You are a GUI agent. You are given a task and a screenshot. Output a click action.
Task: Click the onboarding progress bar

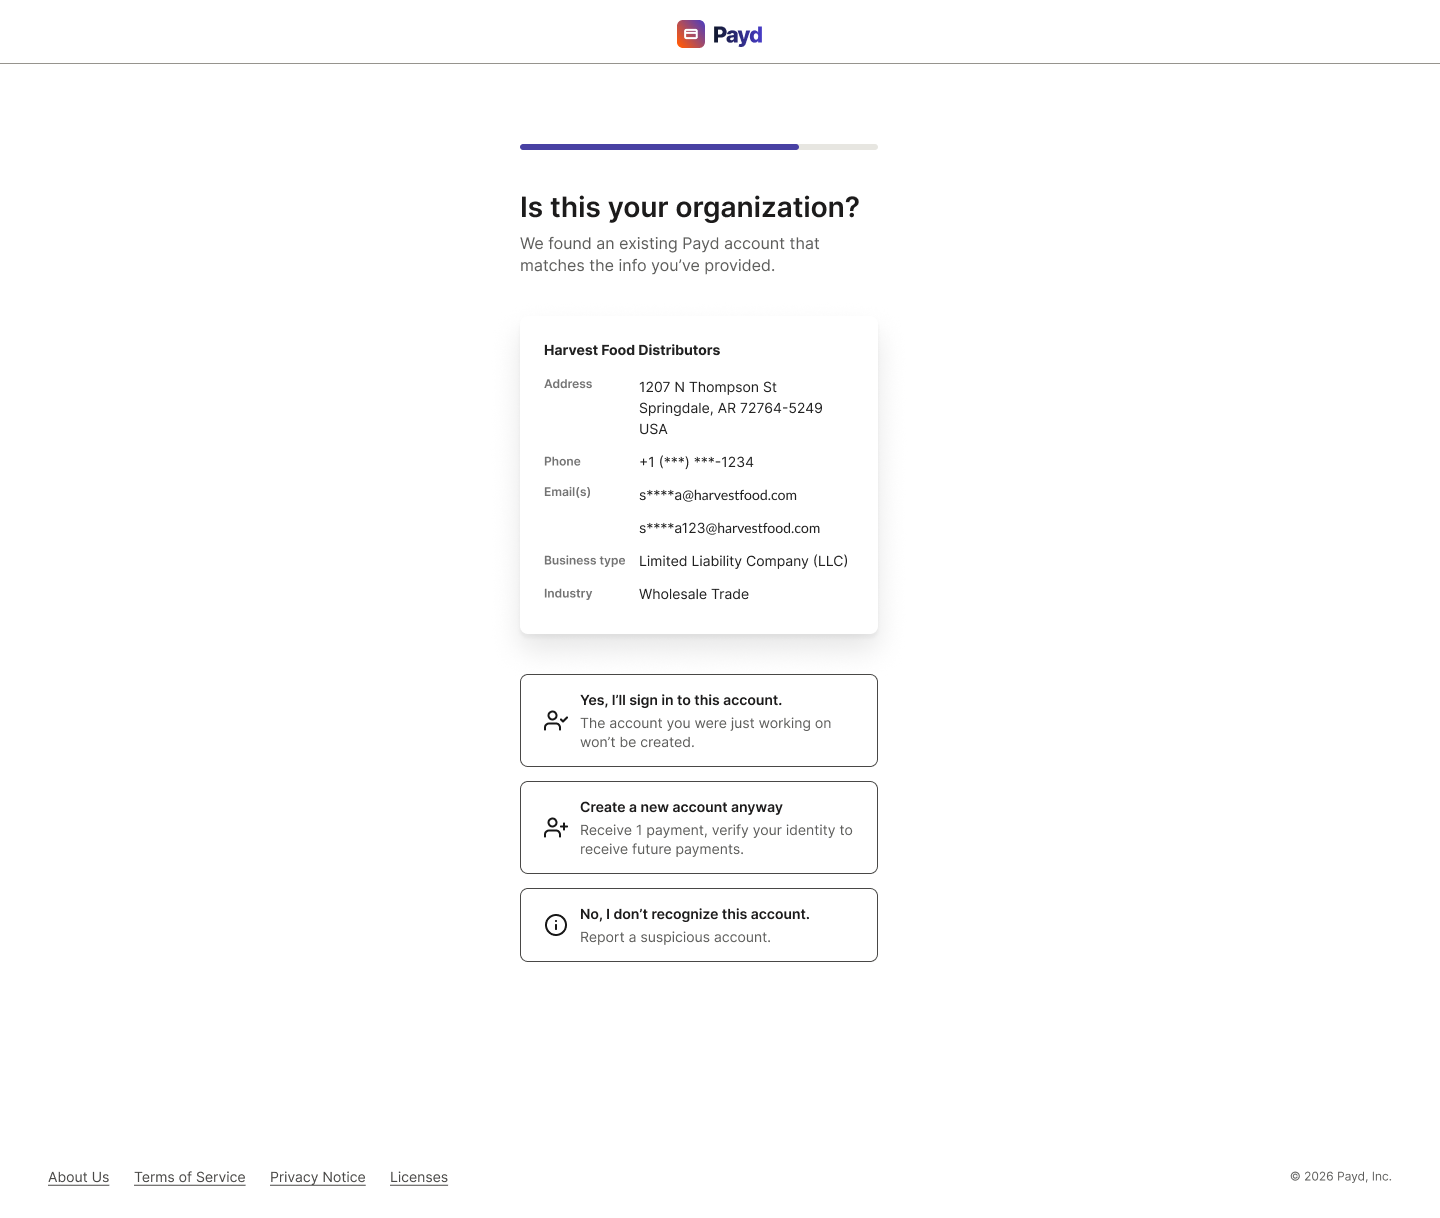[x=699, y=147]
